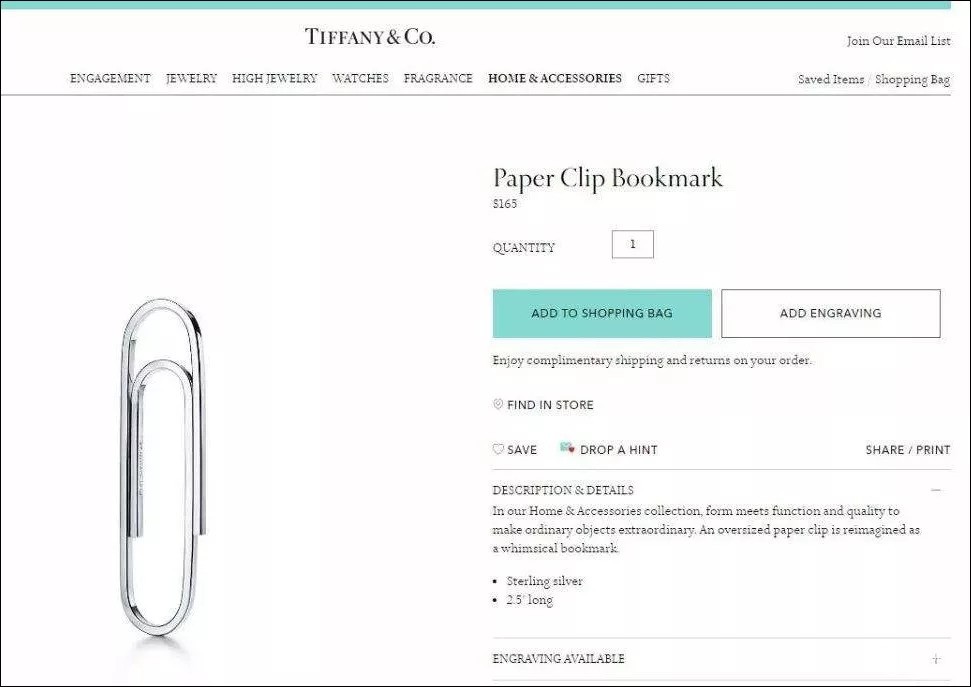Click into the Quantity input field

click(632, 244)
